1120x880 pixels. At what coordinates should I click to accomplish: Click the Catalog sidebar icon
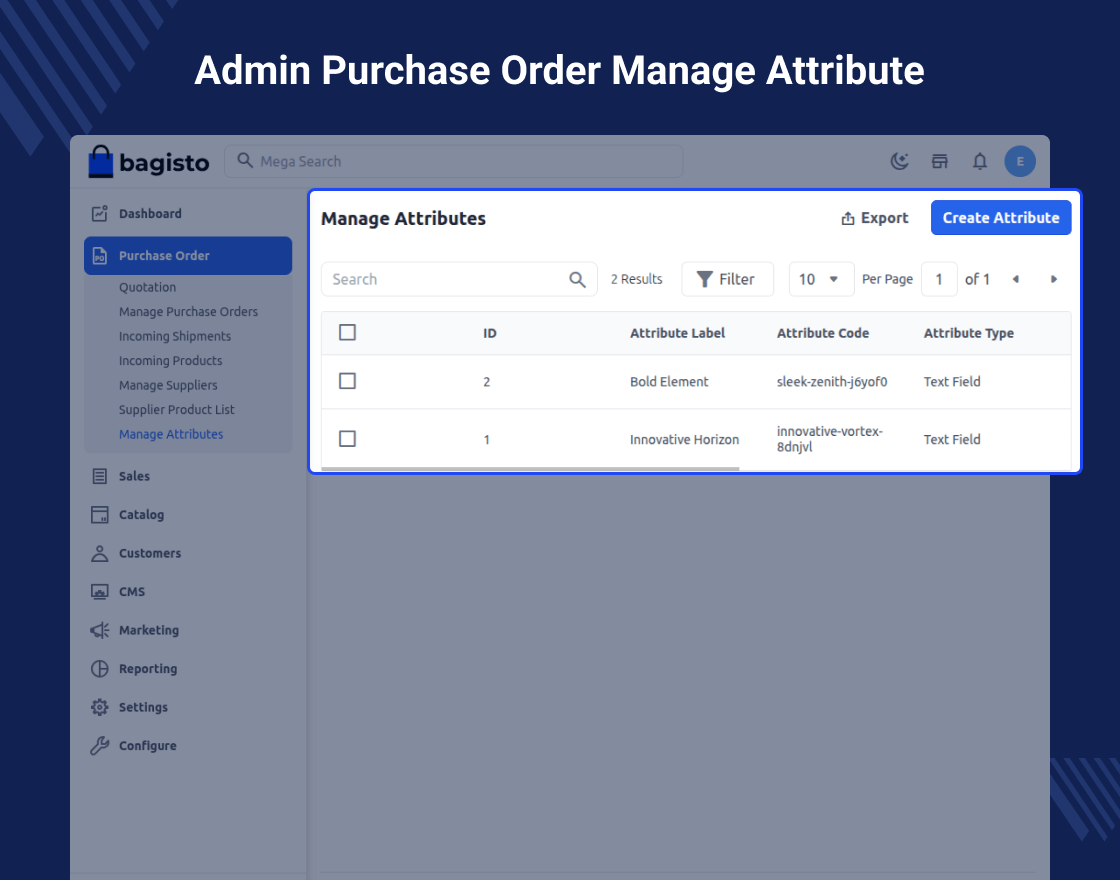point(100,515)
